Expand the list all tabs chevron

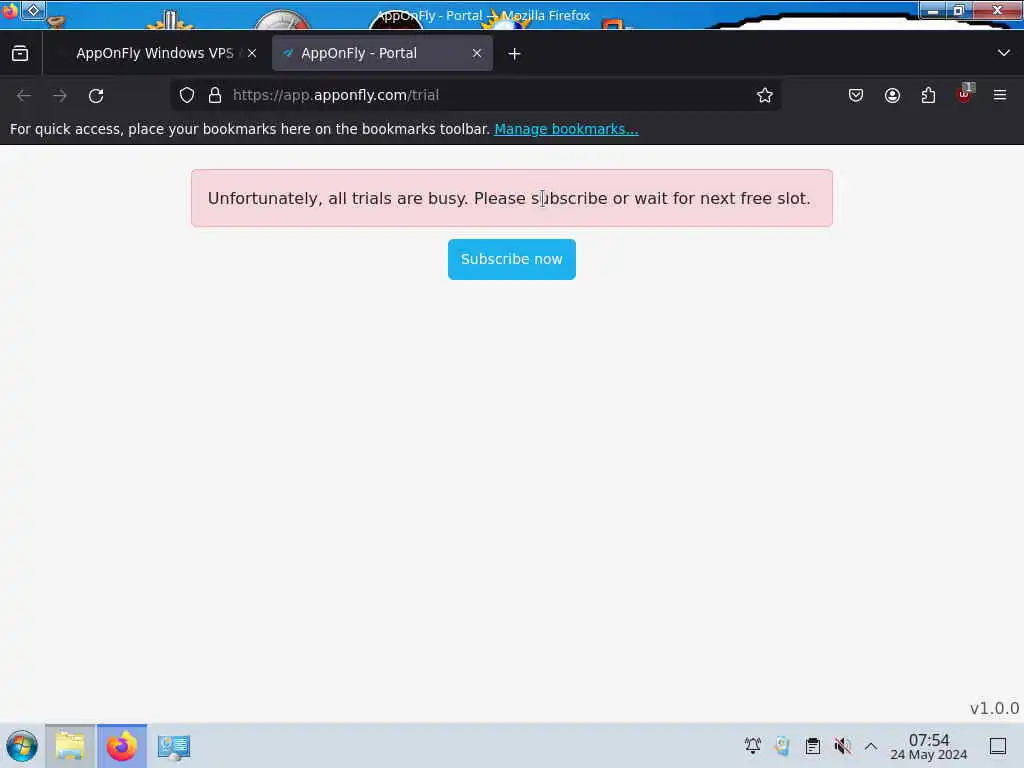coord(1004,53)
